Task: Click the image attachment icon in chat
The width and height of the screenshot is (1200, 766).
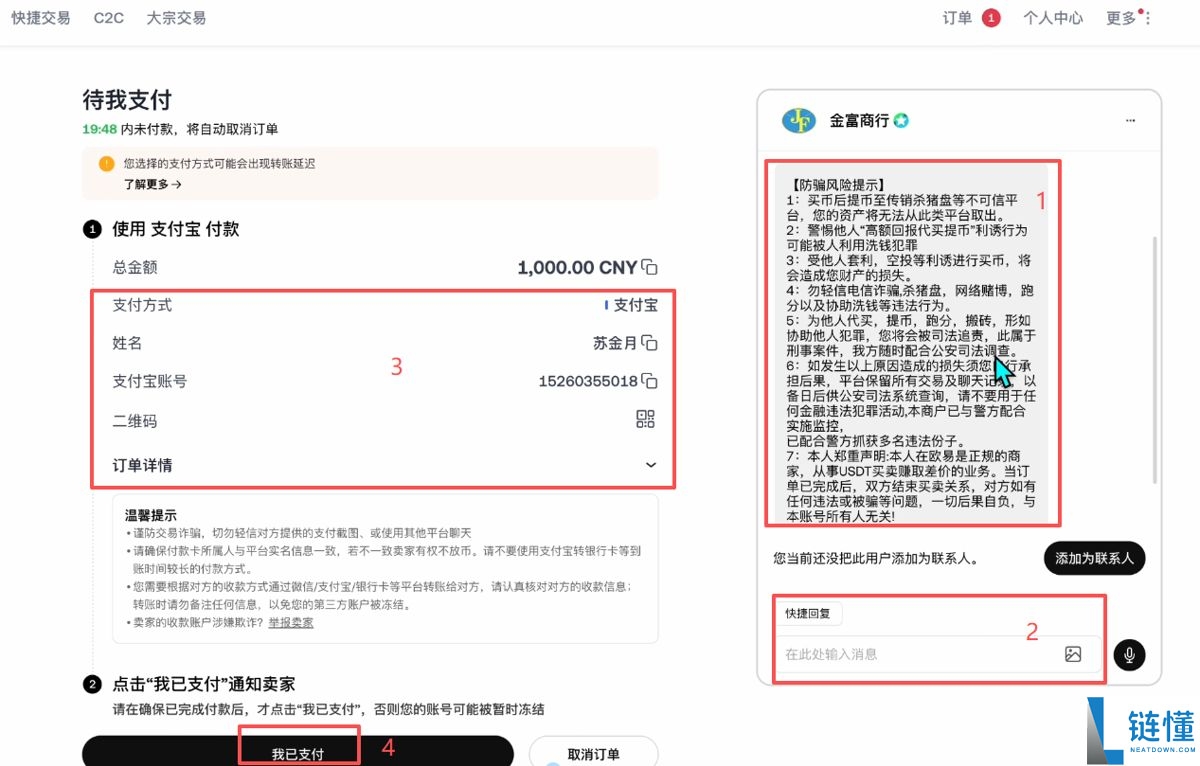Action: pos(1073,653)
